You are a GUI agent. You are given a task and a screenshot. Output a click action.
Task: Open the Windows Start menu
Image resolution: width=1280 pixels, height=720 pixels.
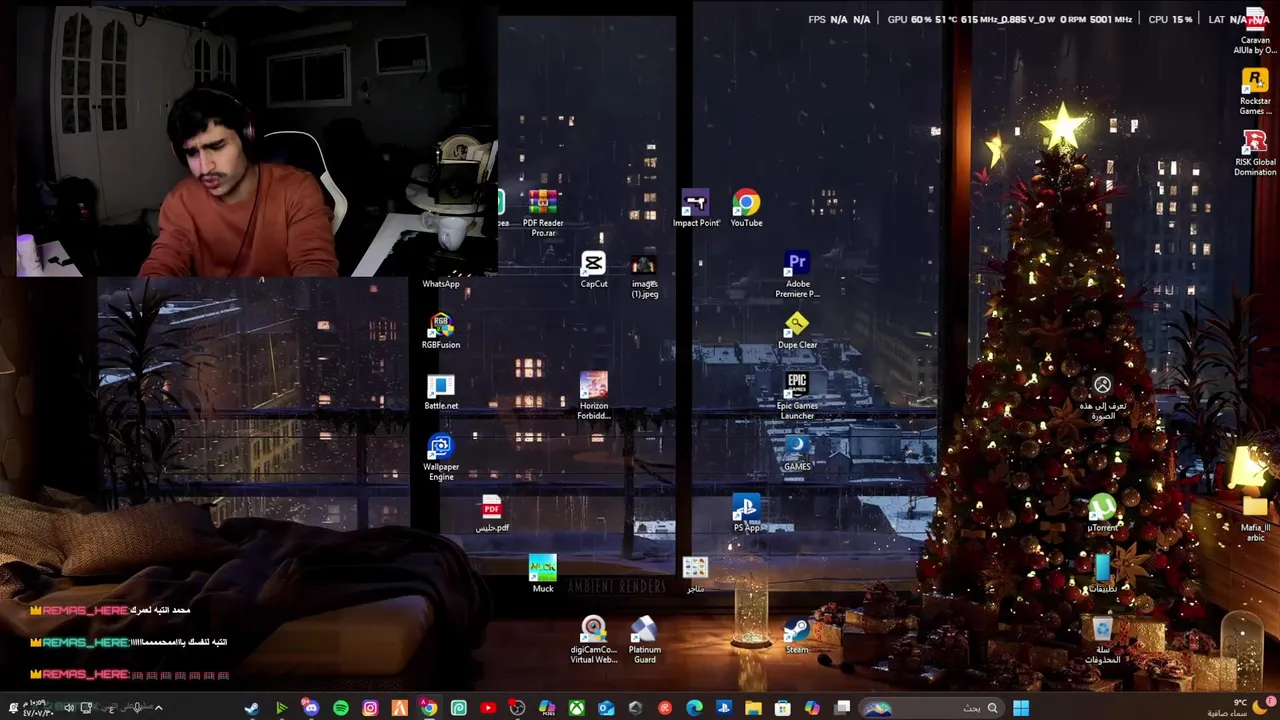pyautogui.click(x=1020, y=708)
